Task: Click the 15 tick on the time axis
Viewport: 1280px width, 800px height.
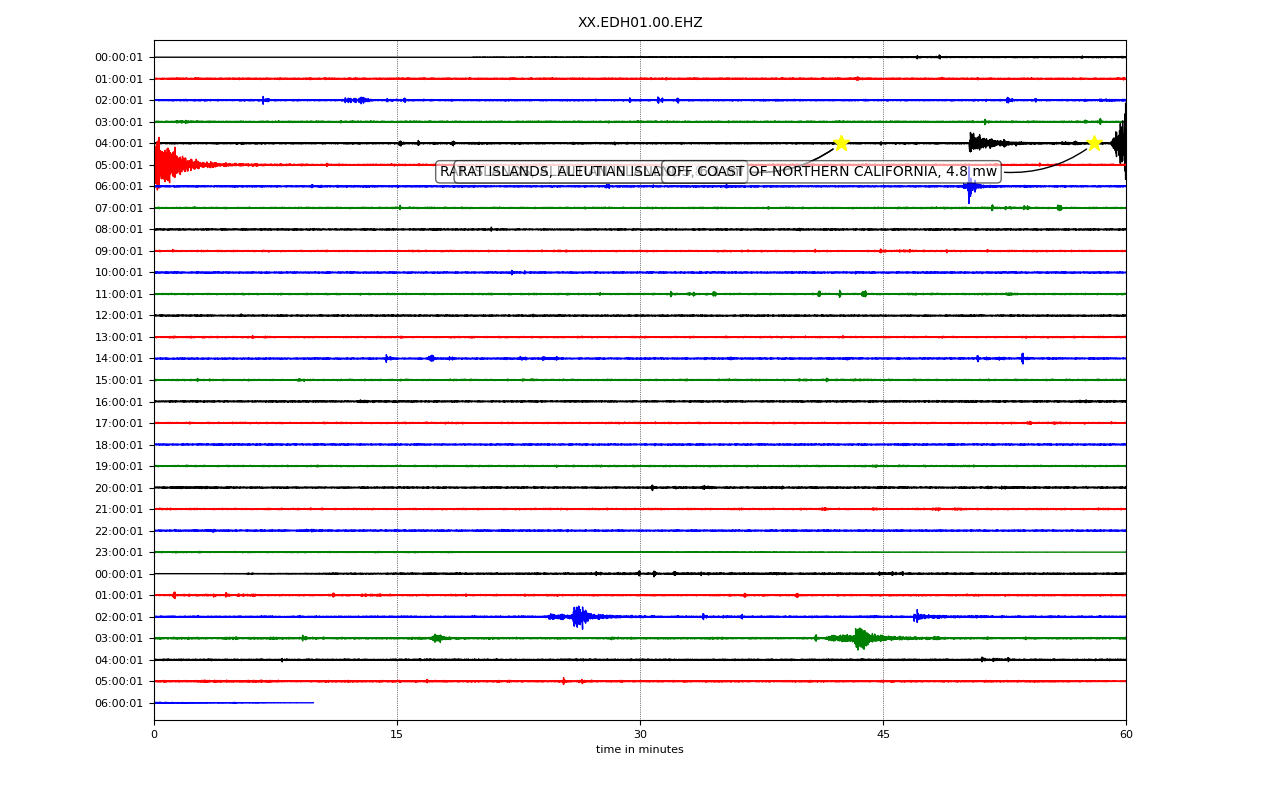Action: (397, 735)
